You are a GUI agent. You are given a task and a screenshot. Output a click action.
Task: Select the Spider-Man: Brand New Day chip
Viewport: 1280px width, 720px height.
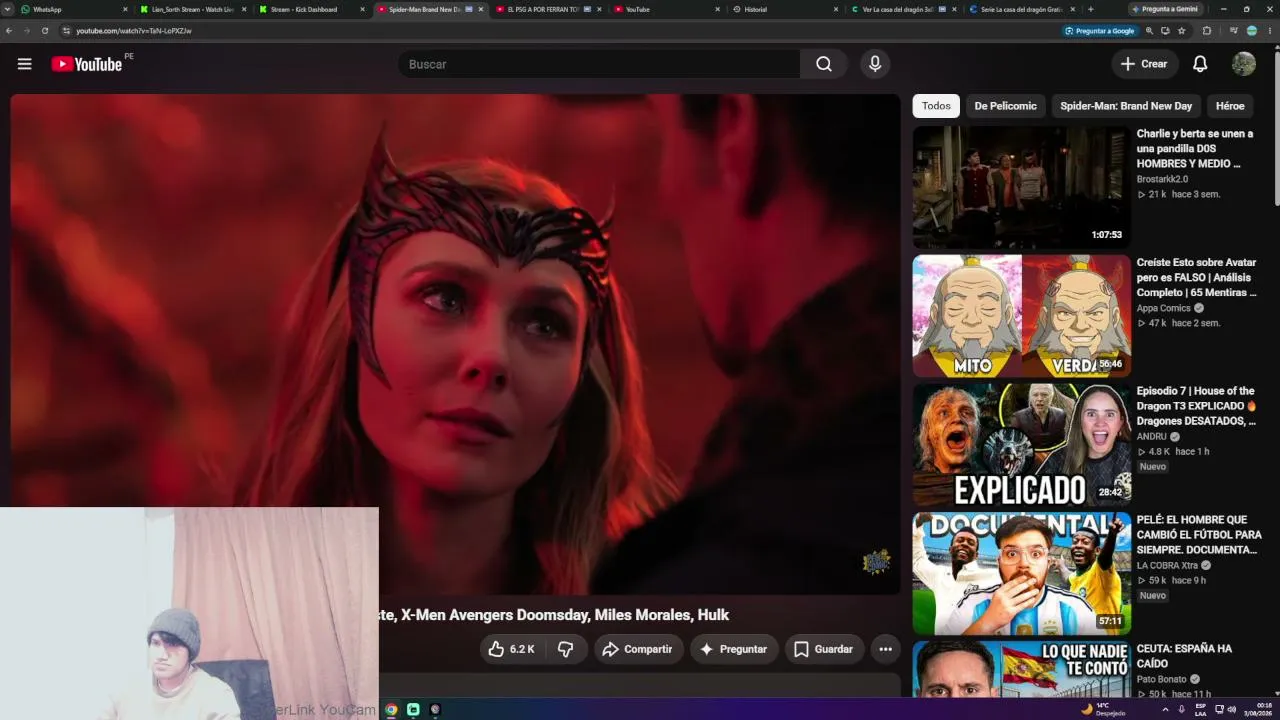tap(1126, 106)
